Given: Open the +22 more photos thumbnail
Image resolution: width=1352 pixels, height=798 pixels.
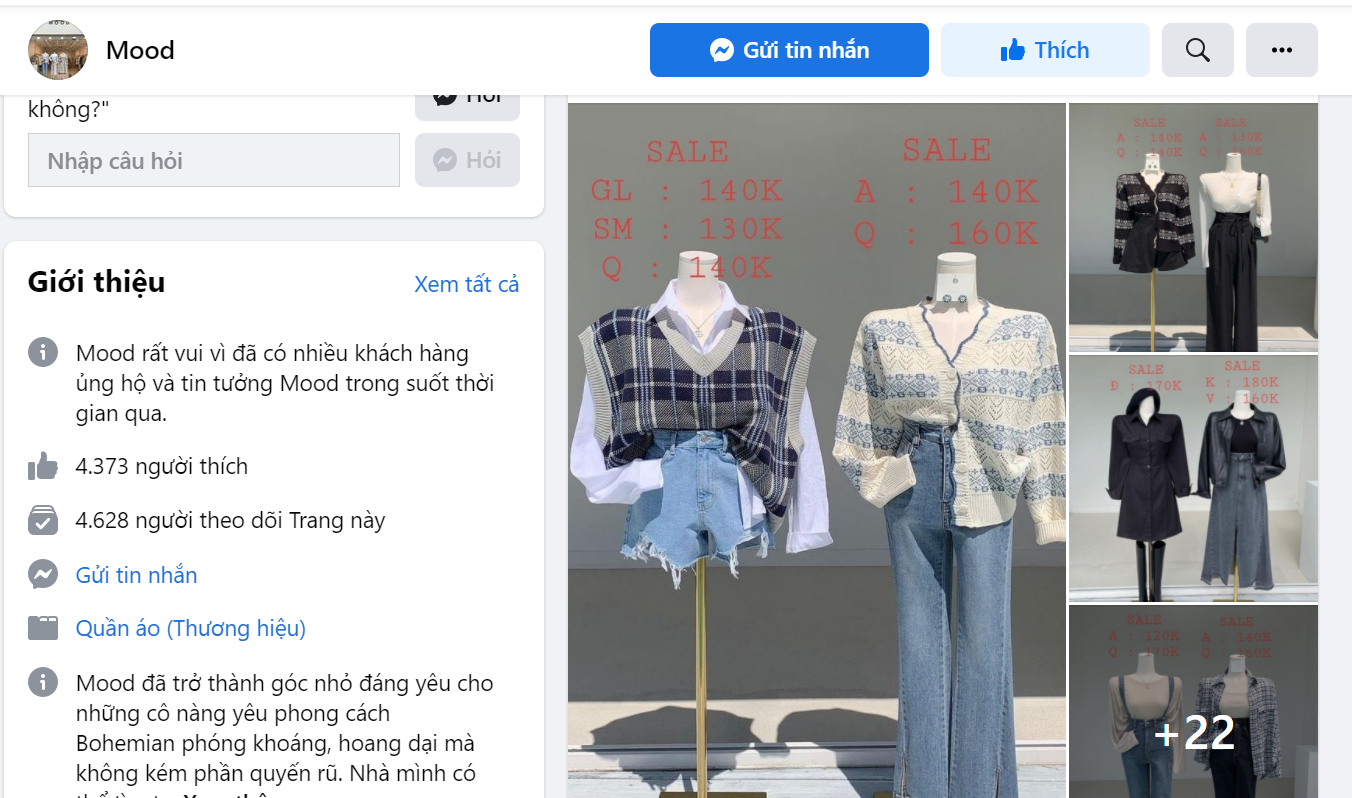Looking at the screenshot, I should [1193, 701].
